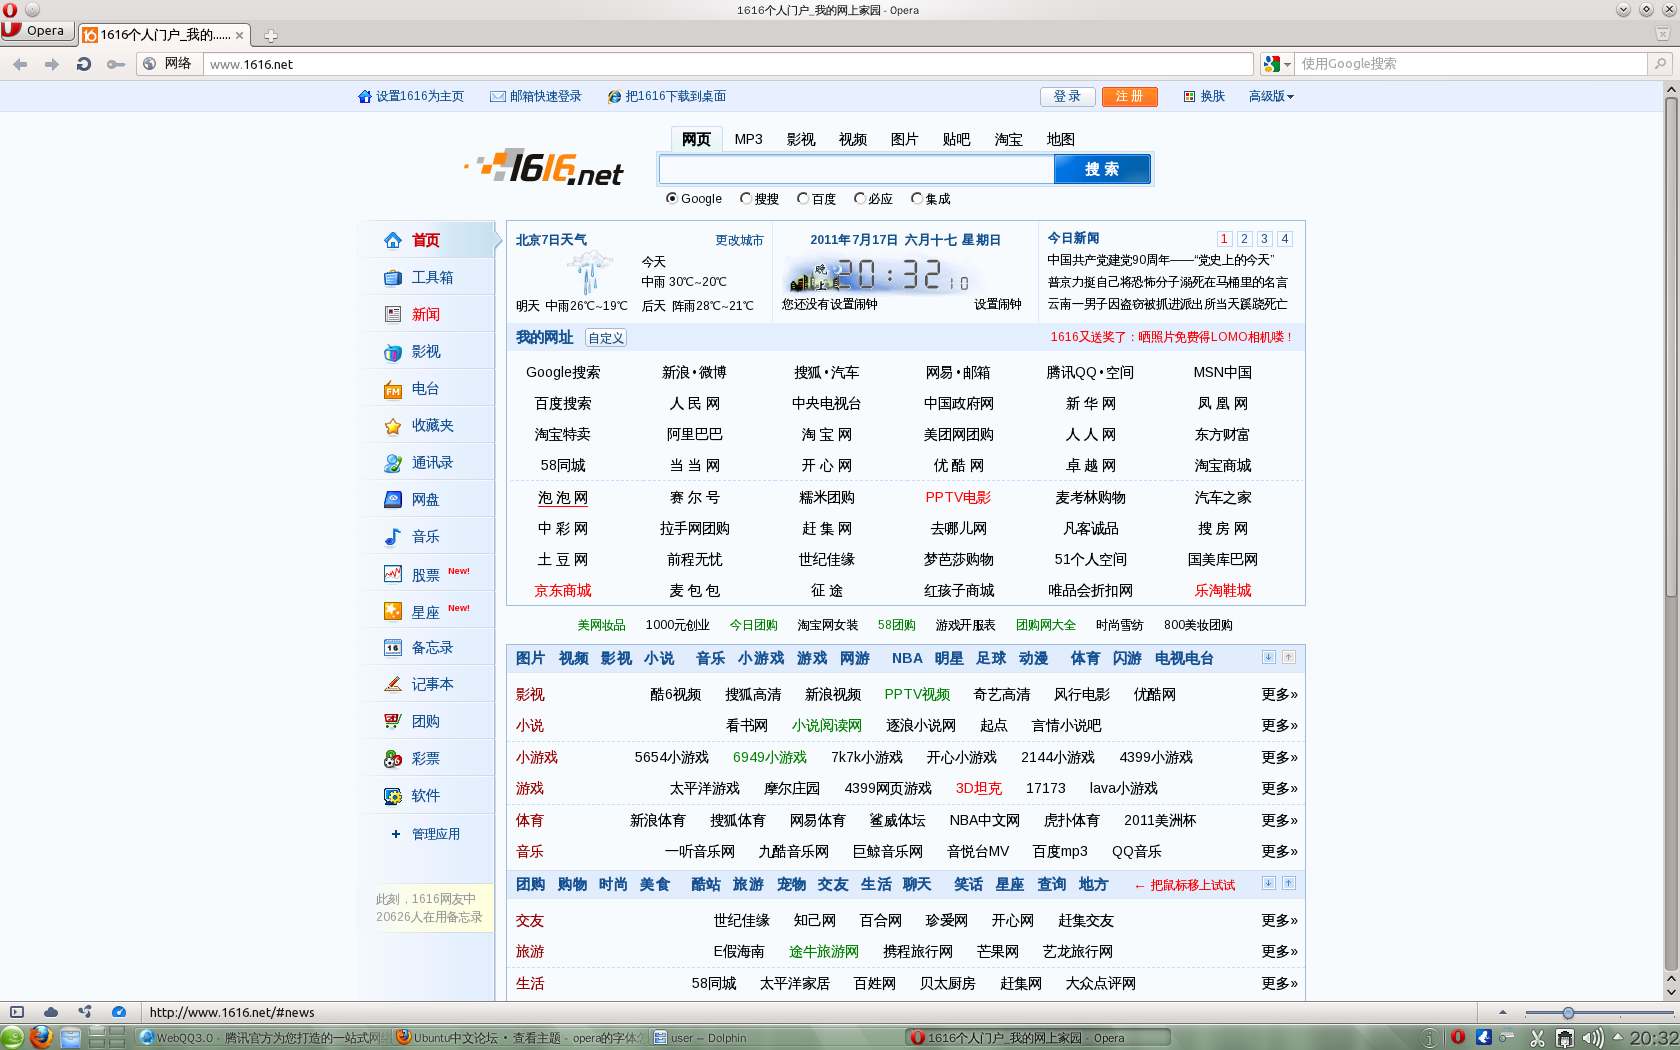
Task: Select the 百度 radio button
Action: click(x=802, y=198)
